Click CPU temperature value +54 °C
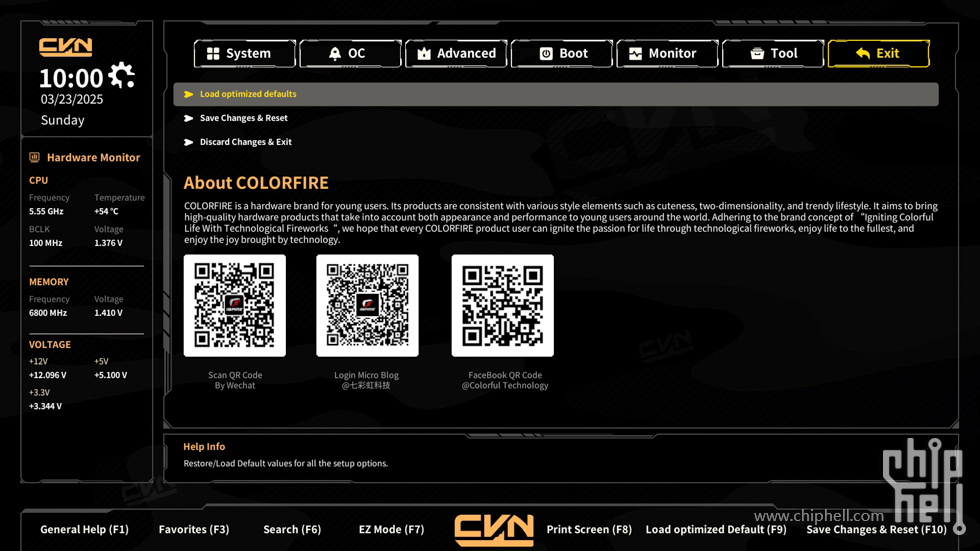980x551 pixels. (106, 212)
